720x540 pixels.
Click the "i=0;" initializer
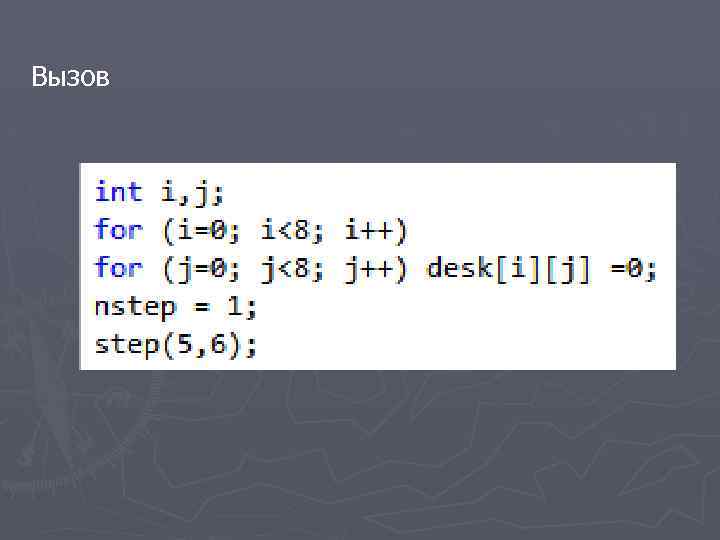click(202, 230)
